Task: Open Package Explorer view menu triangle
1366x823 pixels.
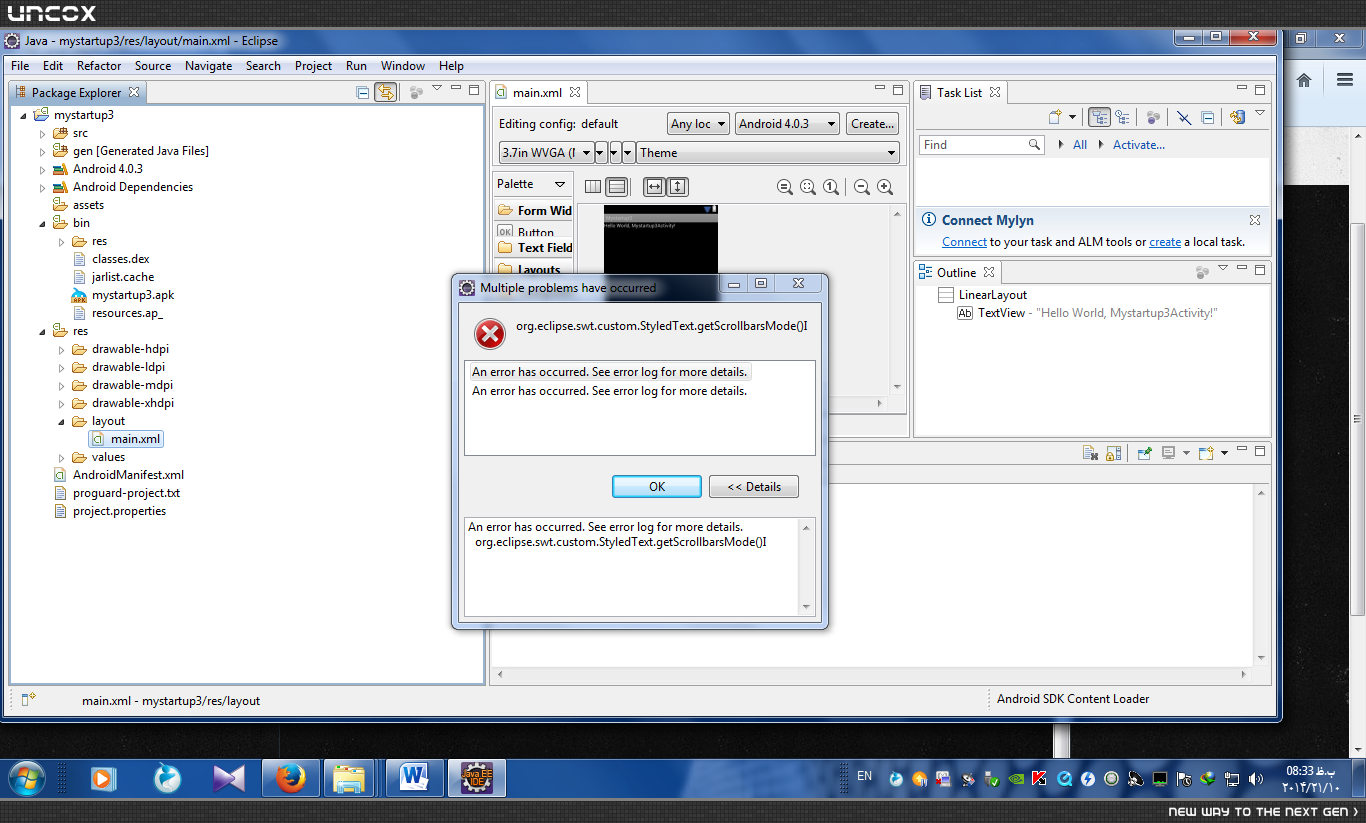Action: pos(437,89)
